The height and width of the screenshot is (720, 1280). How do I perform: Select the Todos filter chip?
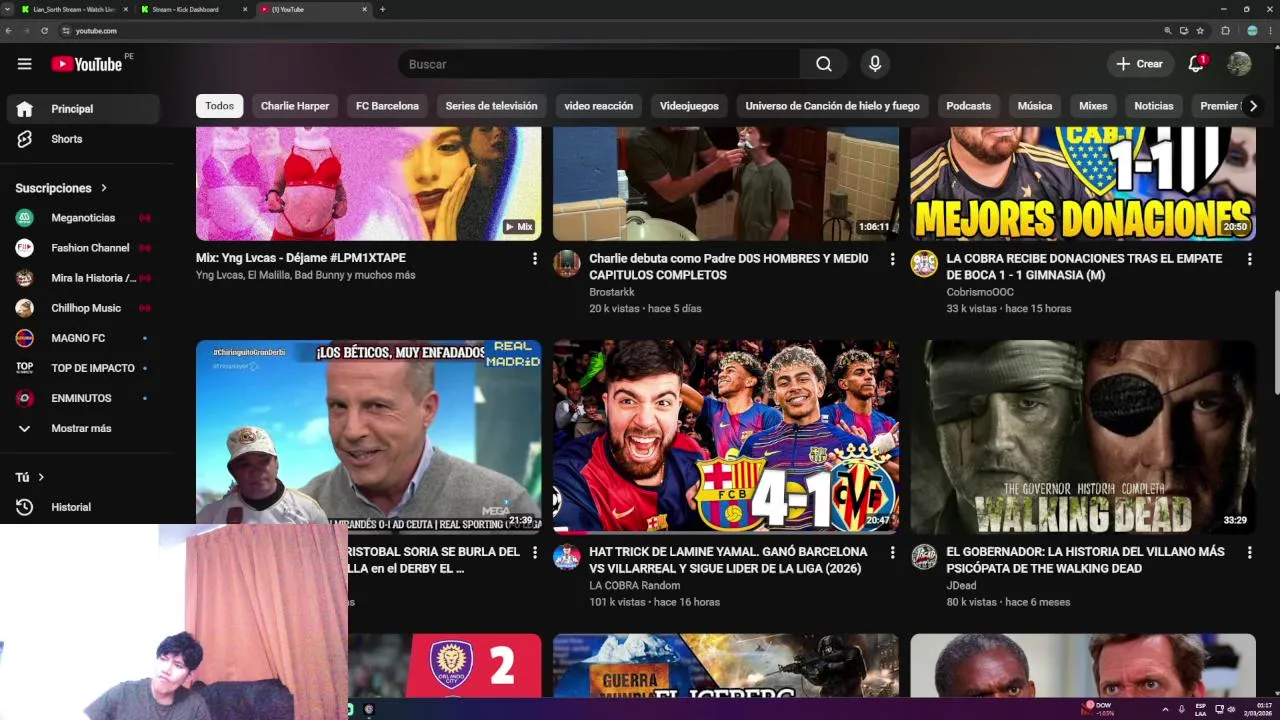click(219, 106)
